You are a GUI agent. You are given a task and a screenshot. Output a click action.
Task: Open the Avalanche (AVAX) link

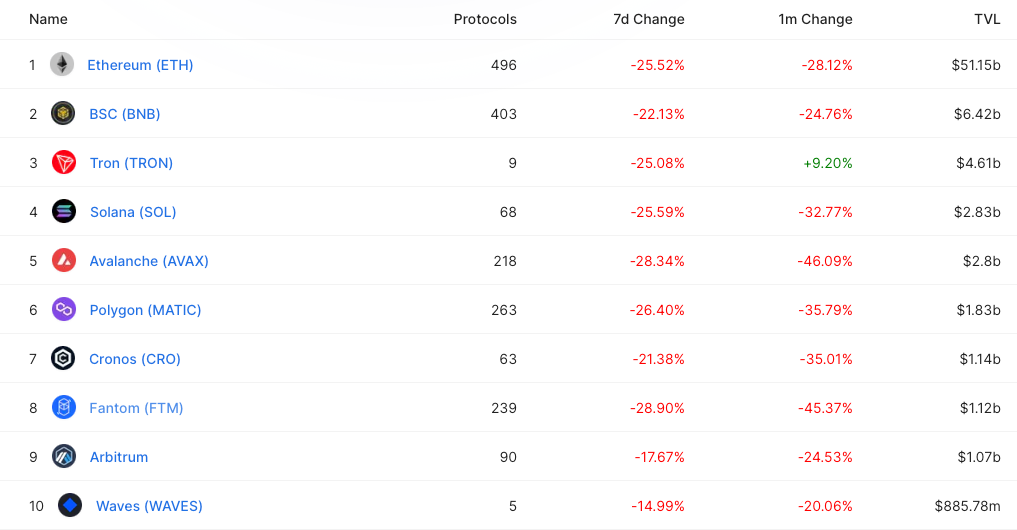click(149, 261)
